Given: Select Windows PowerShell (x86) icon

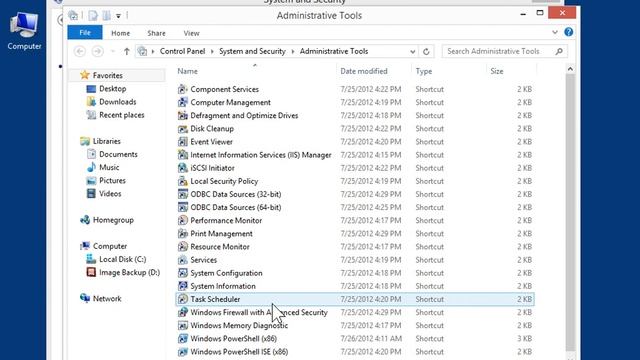Looking at the screenshot, I should 182,338.
